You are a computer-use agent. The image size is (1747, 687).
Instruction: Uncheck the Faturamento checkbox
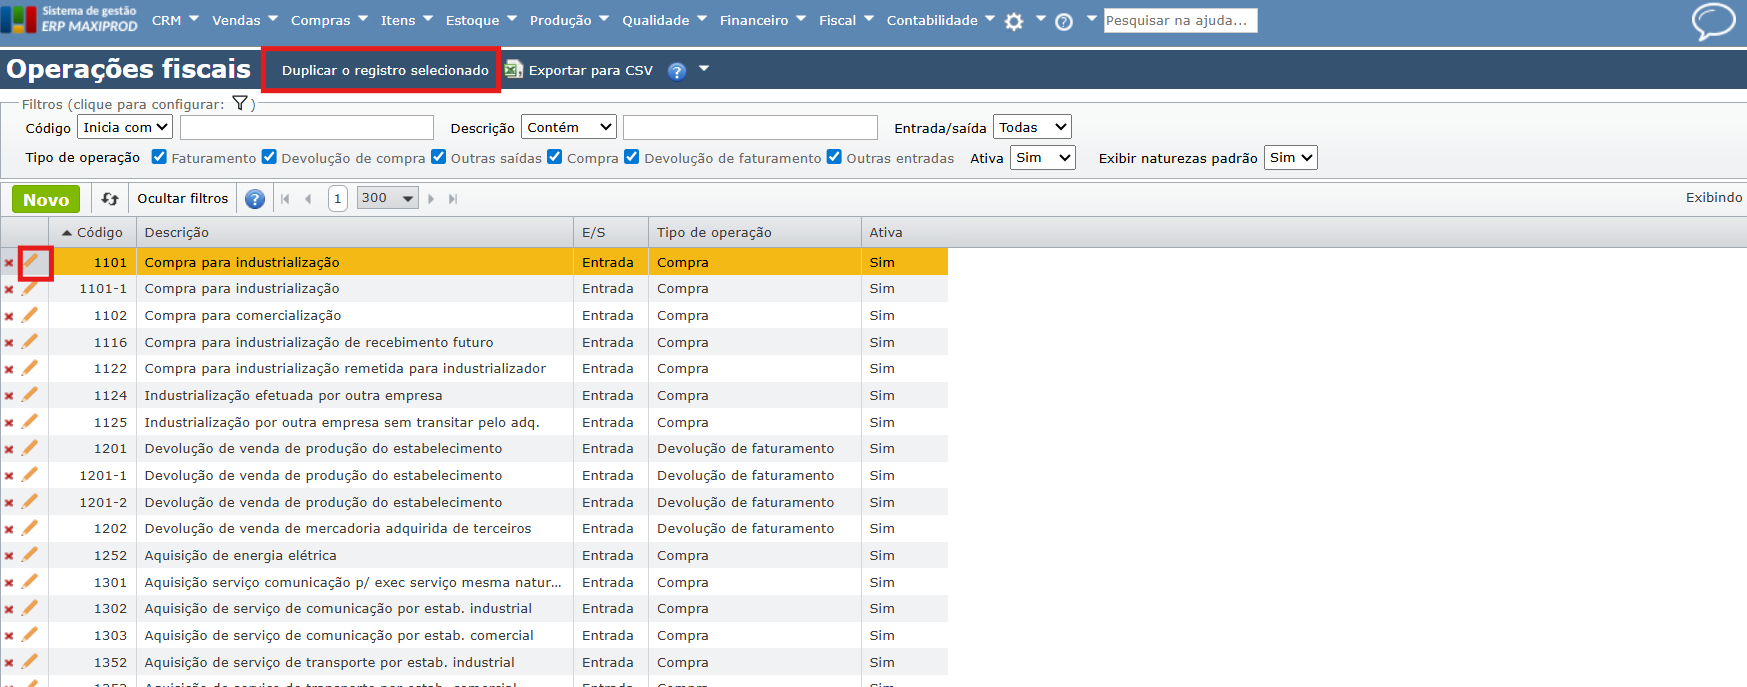(159, 157)
